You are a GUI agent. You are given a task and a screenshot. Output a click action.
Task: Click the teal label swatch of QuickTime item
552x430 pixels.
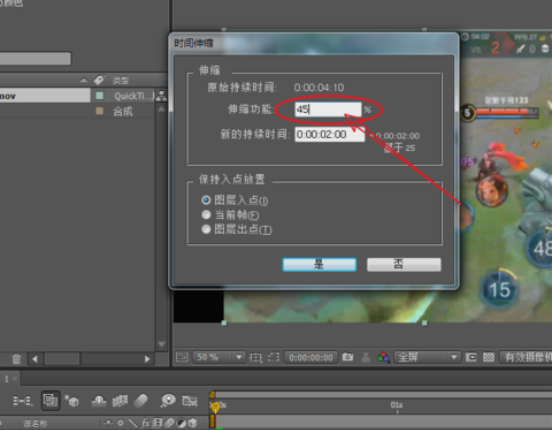pos(100,95)
